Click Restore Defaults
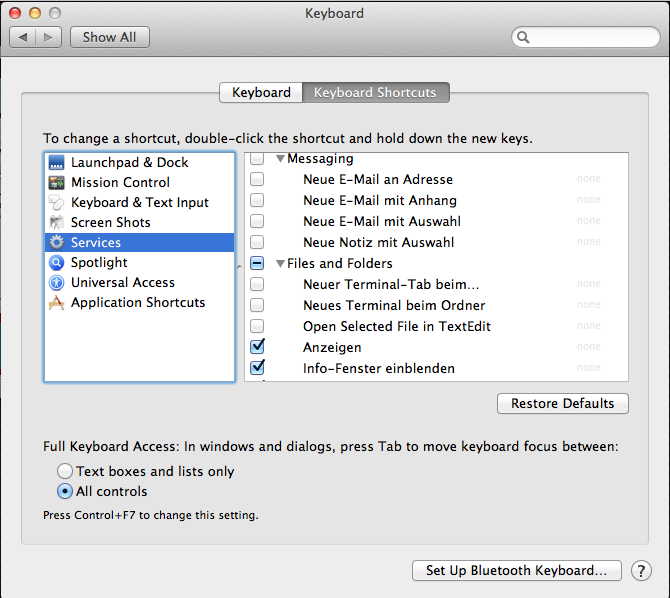 562,403
